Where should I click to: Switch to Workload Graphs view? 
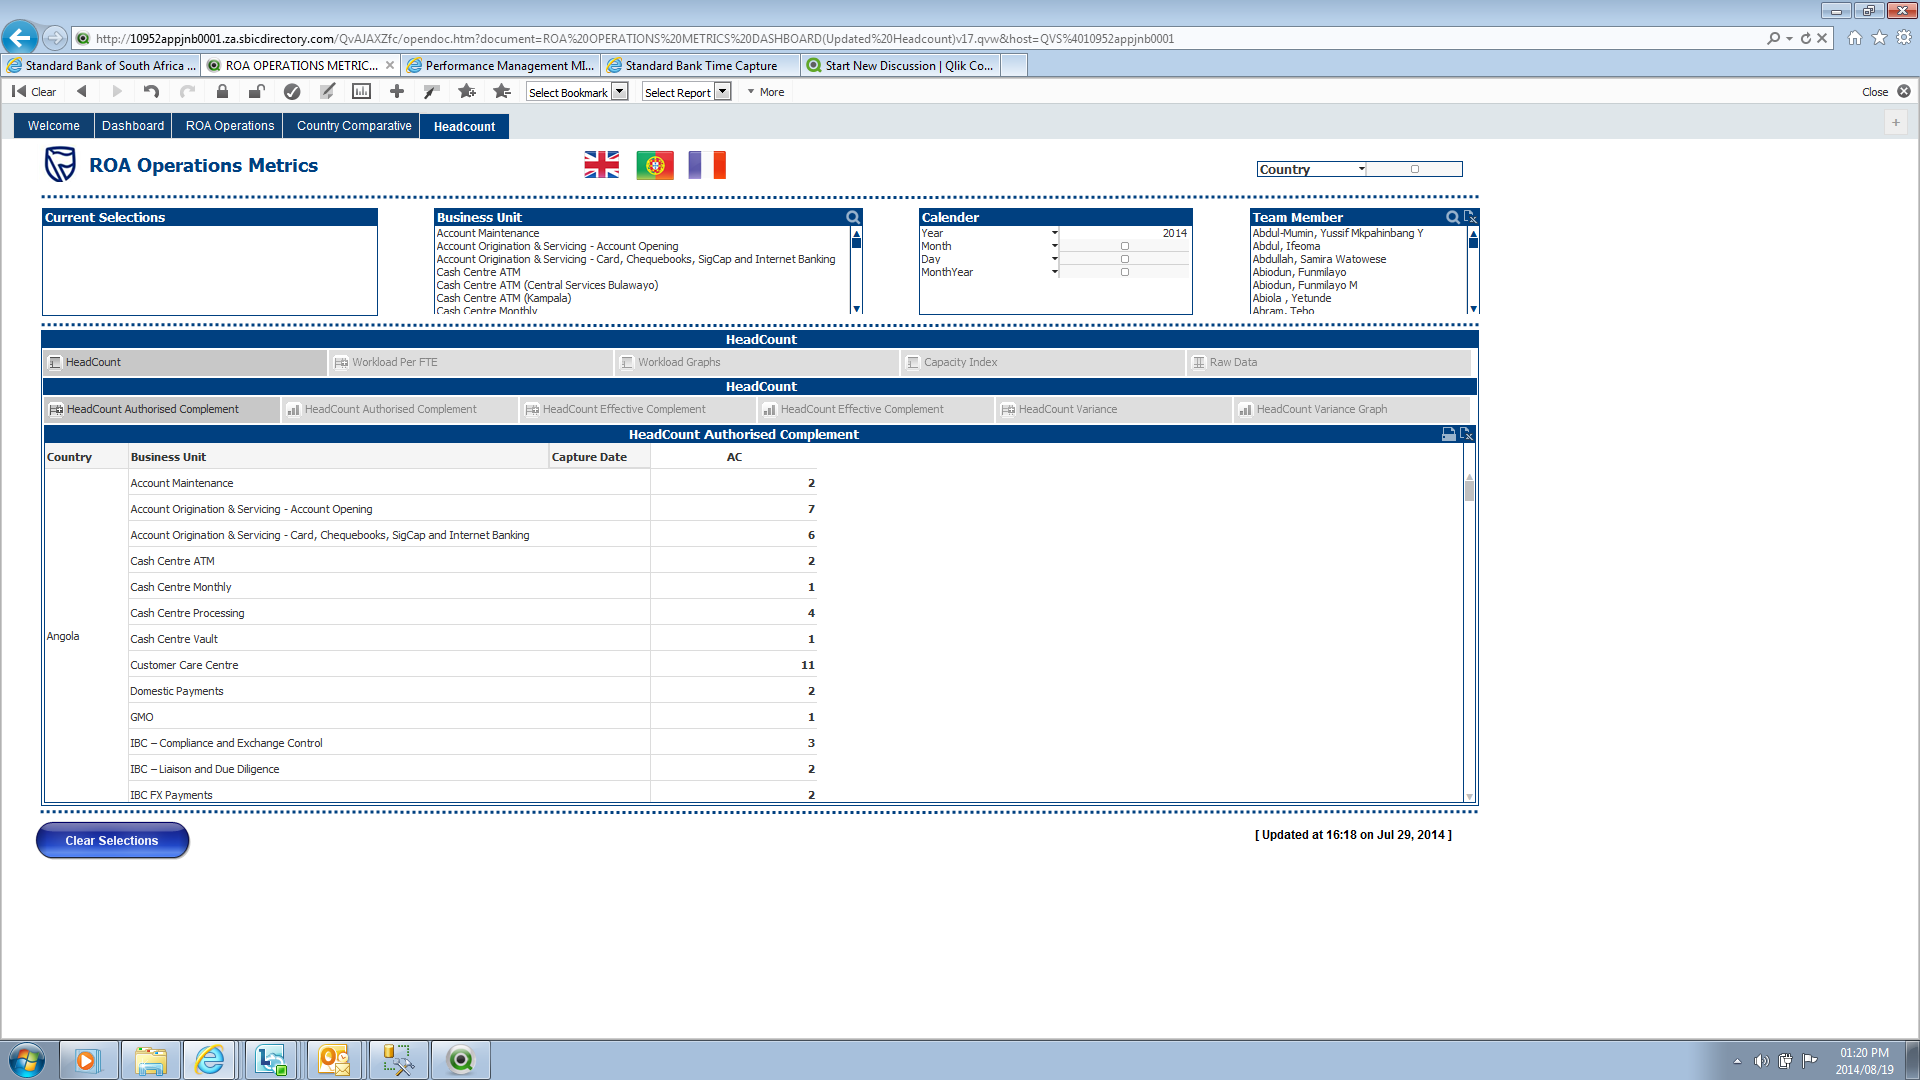pyautogui.click(x=757, y=363)
